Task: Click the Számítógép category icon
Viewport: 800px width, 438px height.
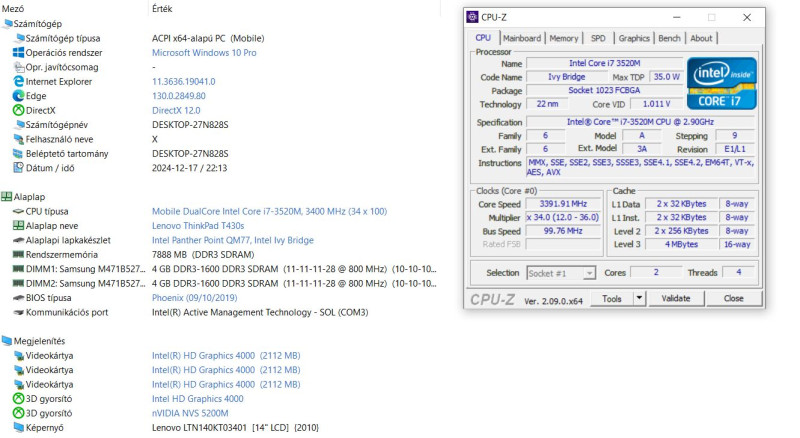Action: click(x=7, y=23)
